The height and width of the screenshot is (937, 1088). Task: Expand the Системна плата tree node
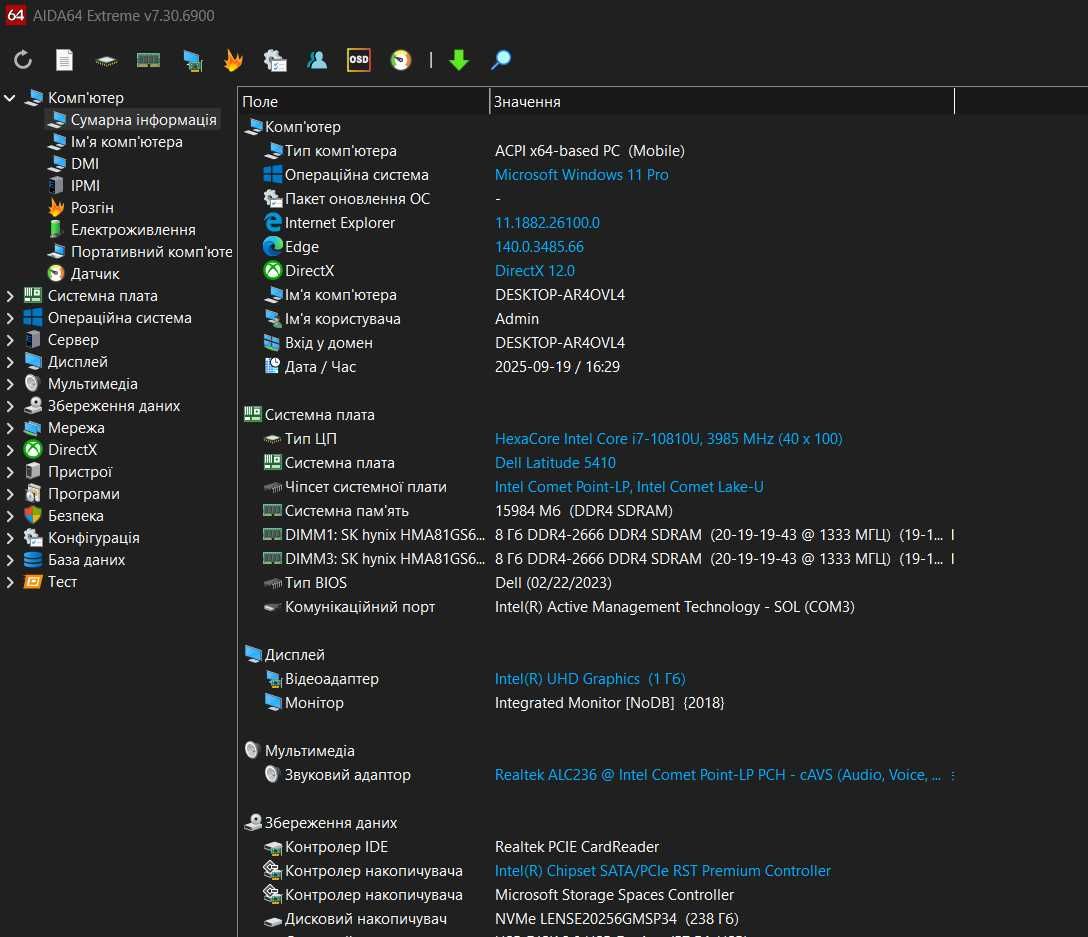click(x=10, y=296)
